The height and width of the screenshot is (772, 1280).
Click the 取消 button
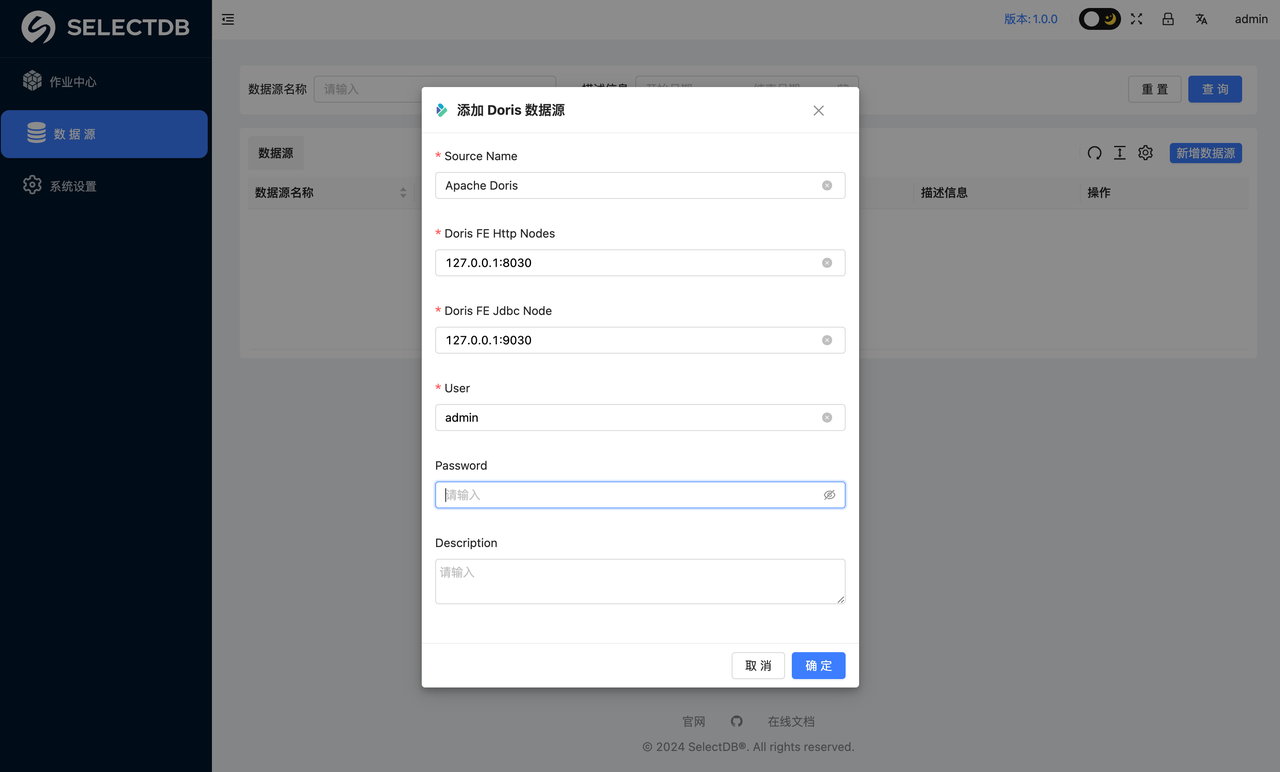(758, 666)
